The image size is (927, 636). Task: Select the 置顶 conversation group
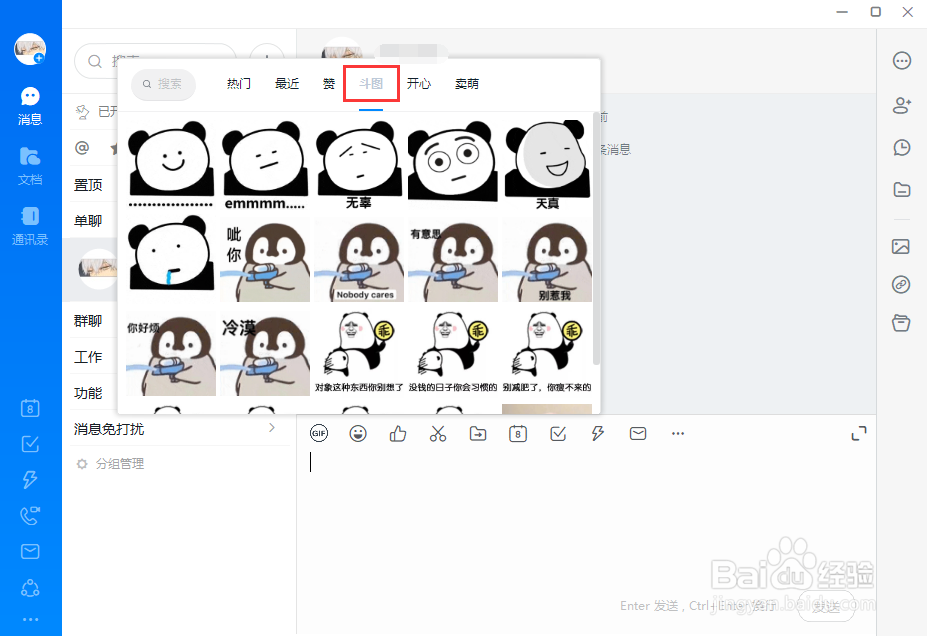pyautogui.click(x=88, y=185)
